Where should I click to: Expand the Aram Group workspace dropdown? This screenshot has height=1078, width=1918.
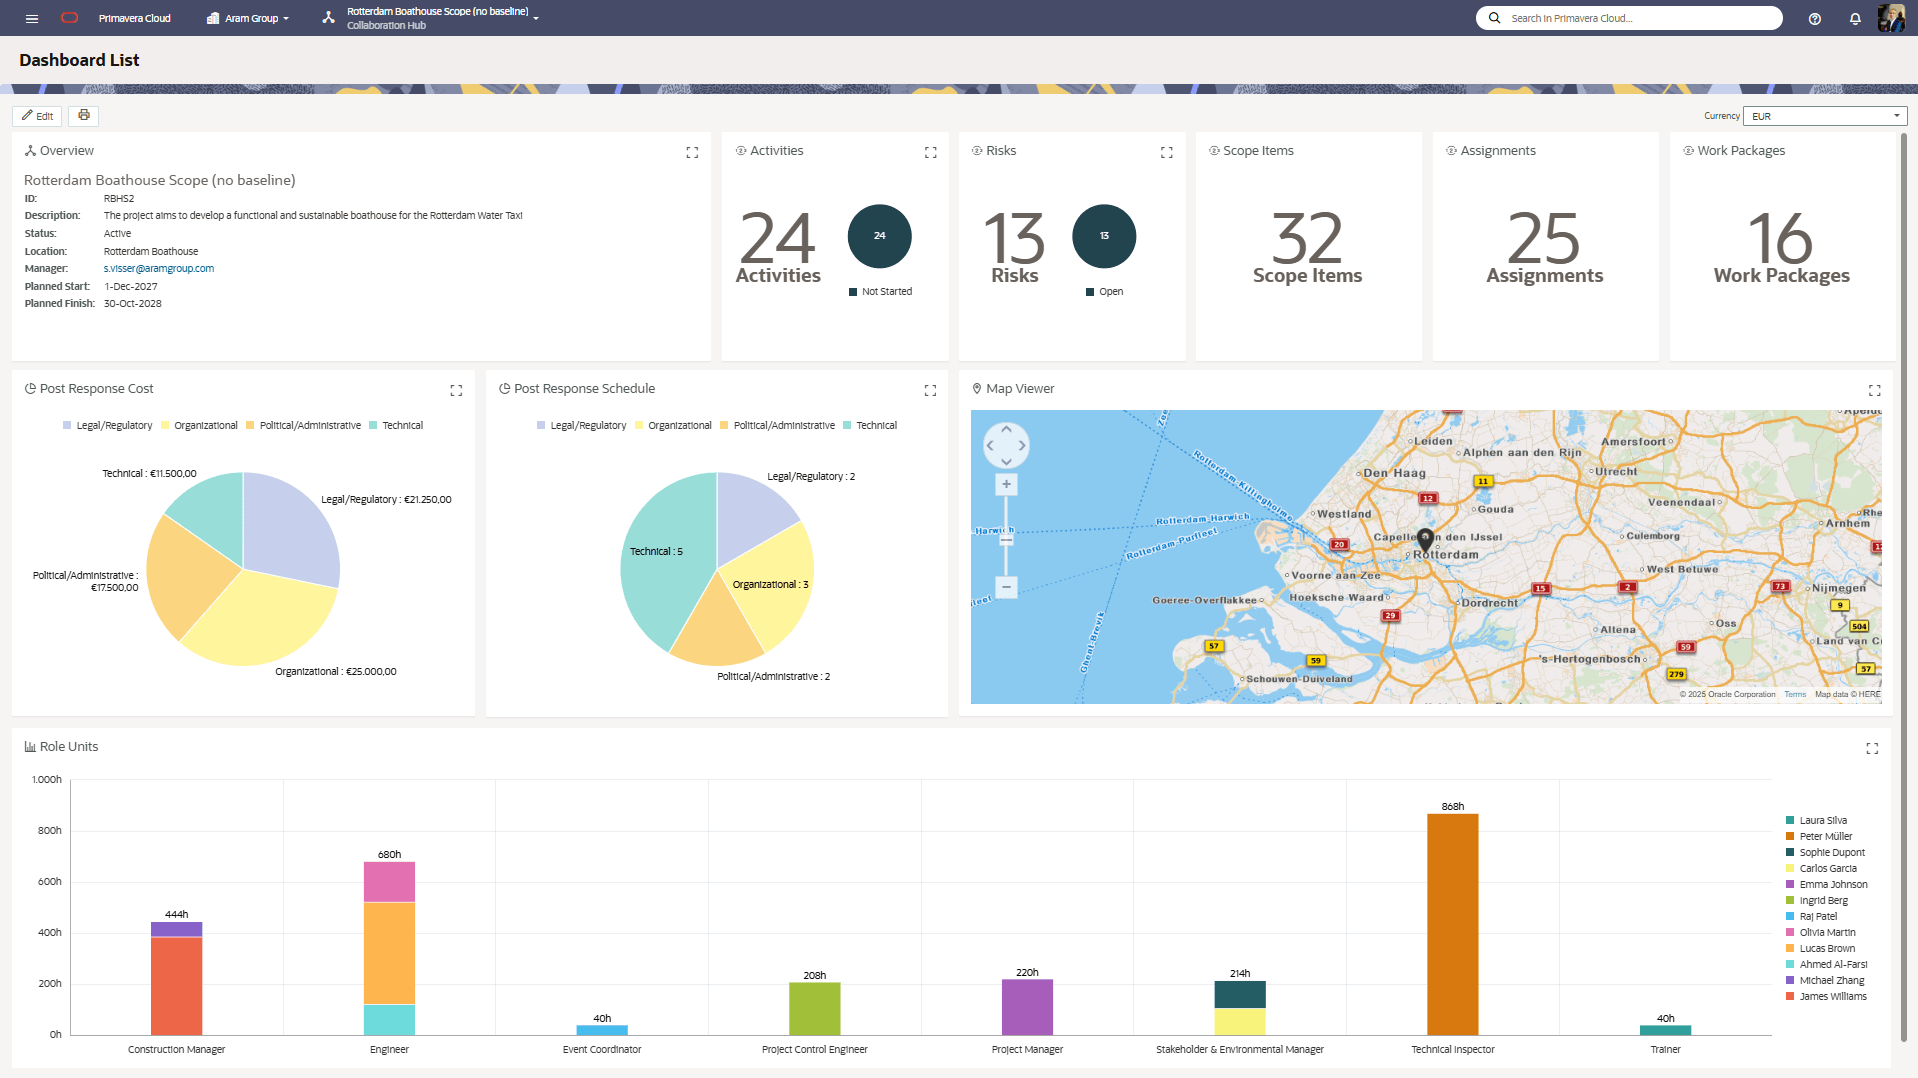pos(248,18)
